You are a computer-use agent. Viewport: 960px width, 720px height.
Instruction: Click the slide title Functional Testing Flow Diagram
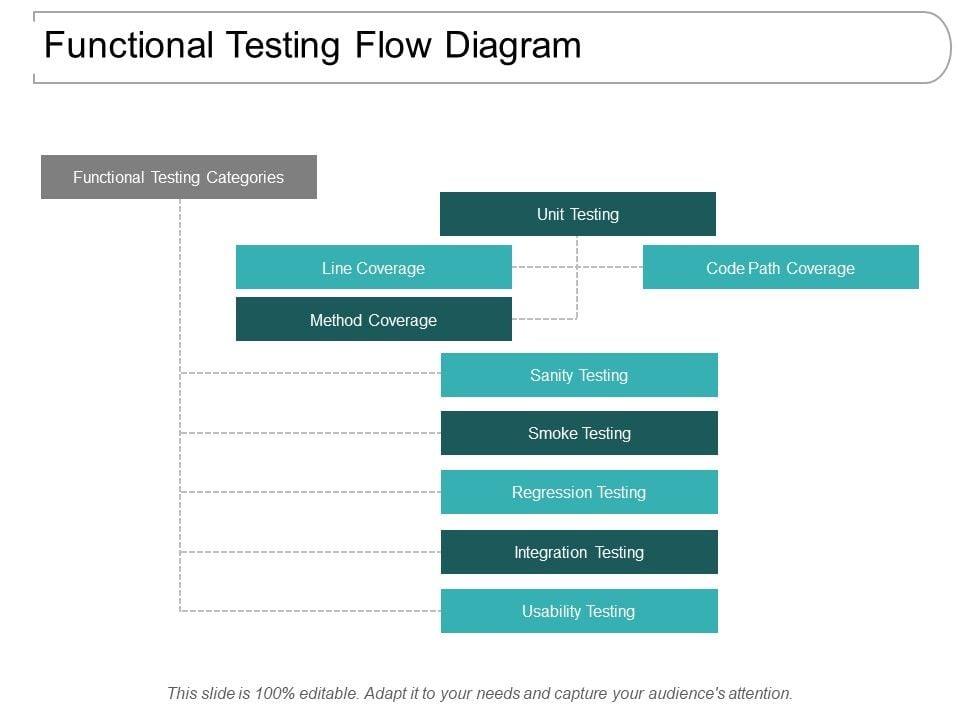tap(313, 46)
